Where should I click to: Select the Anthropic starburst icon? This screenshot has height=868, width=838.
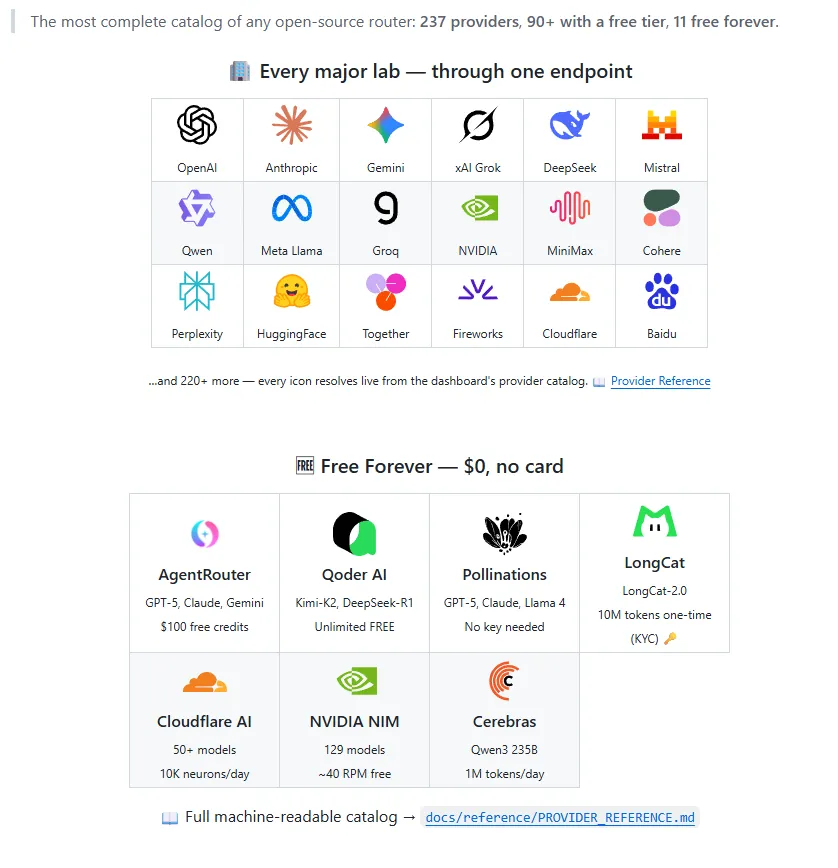(x=292, y=125)
